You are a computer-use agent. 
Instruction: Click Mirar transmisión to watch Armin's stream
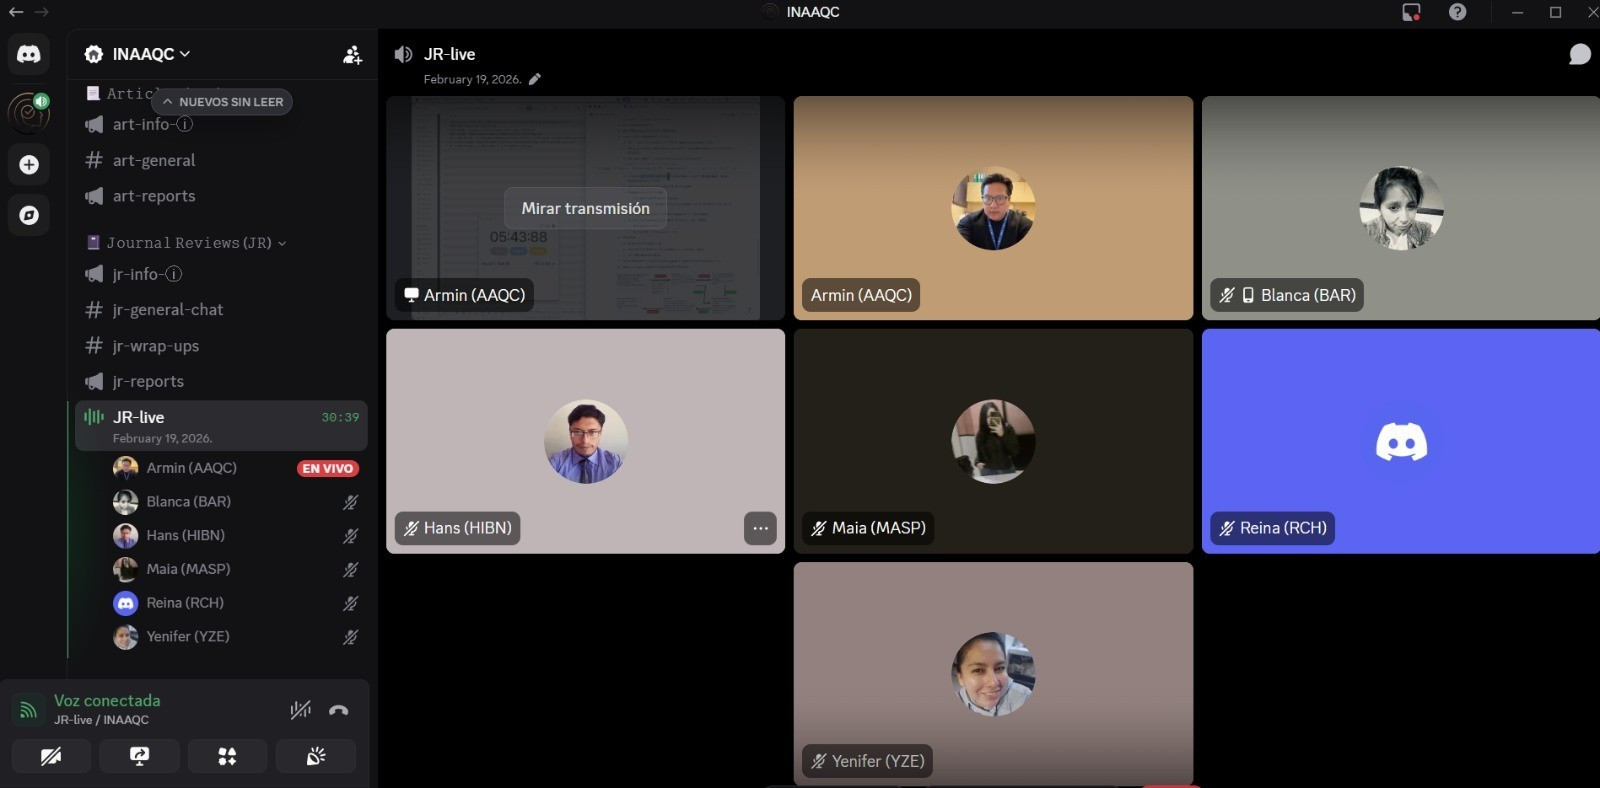(585, 208)
